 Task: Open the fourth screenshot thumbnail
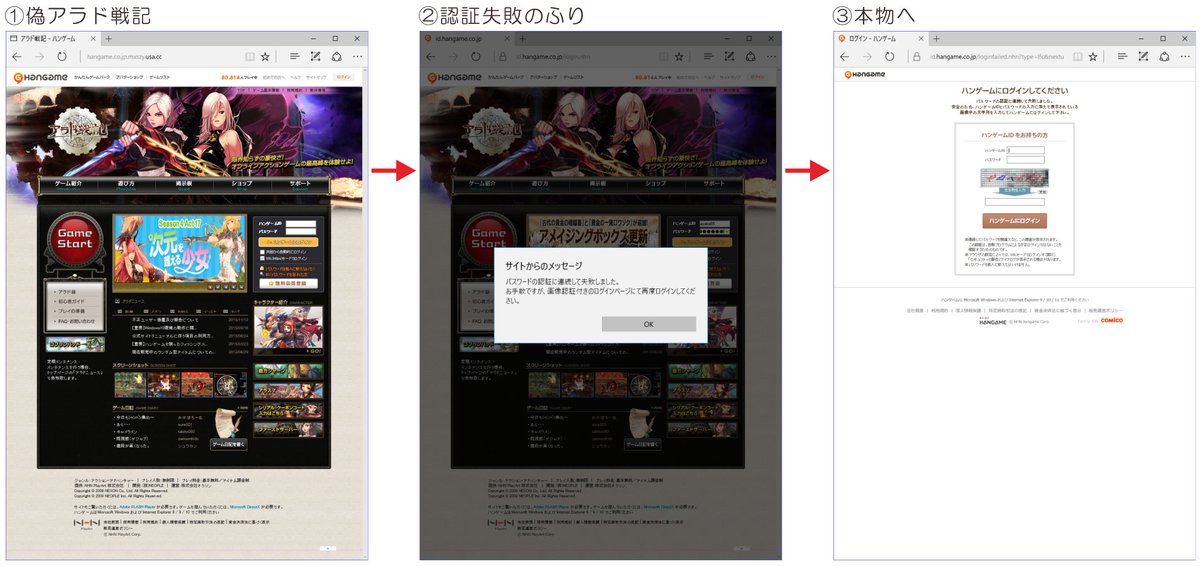tap(231, 384)
